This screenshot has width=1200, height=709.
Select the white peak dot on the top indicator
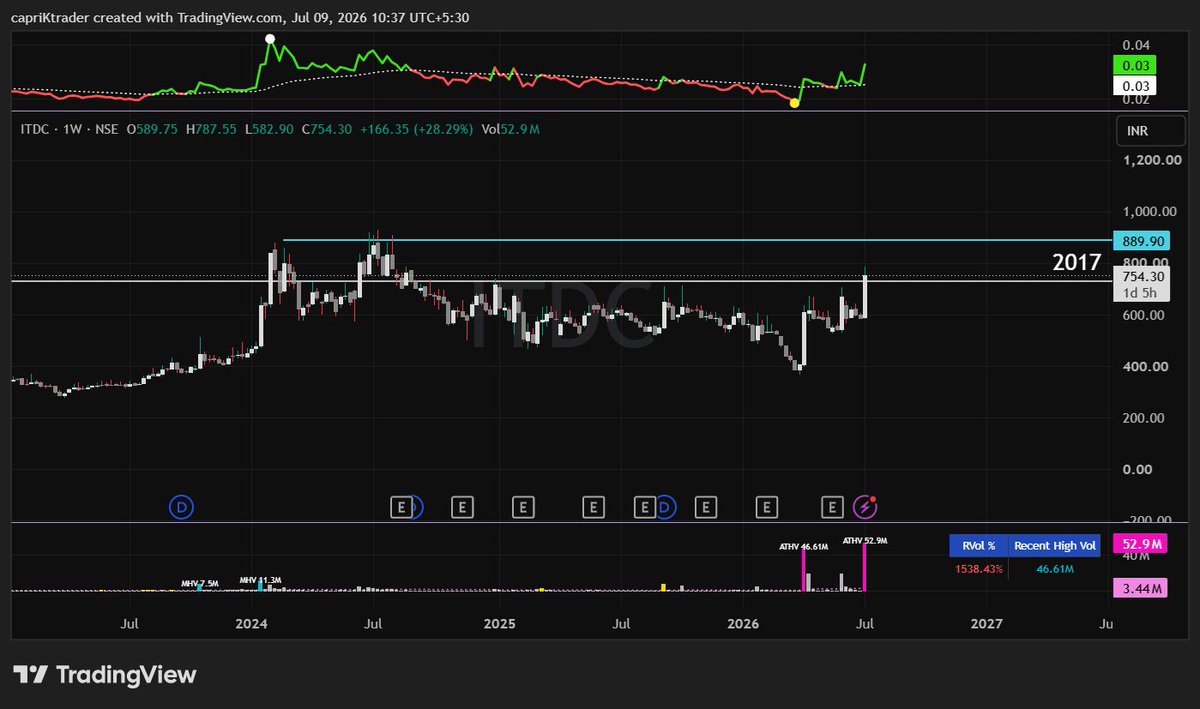pyautogui.click(x=269, y=40)
